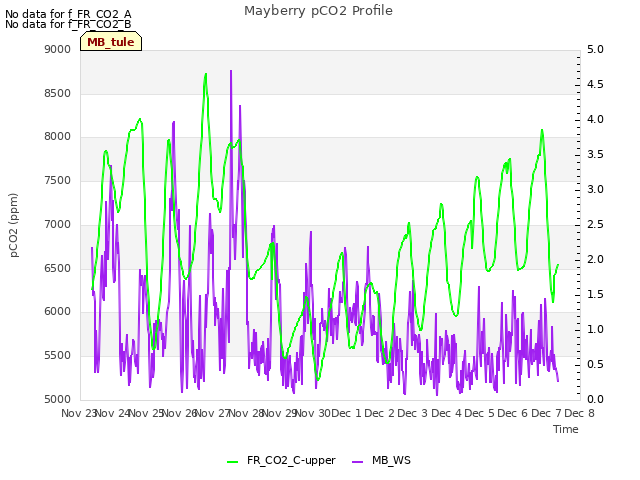Click the 5.0 right-axis tick label
640x480 pixels.
tap(595, 49)
